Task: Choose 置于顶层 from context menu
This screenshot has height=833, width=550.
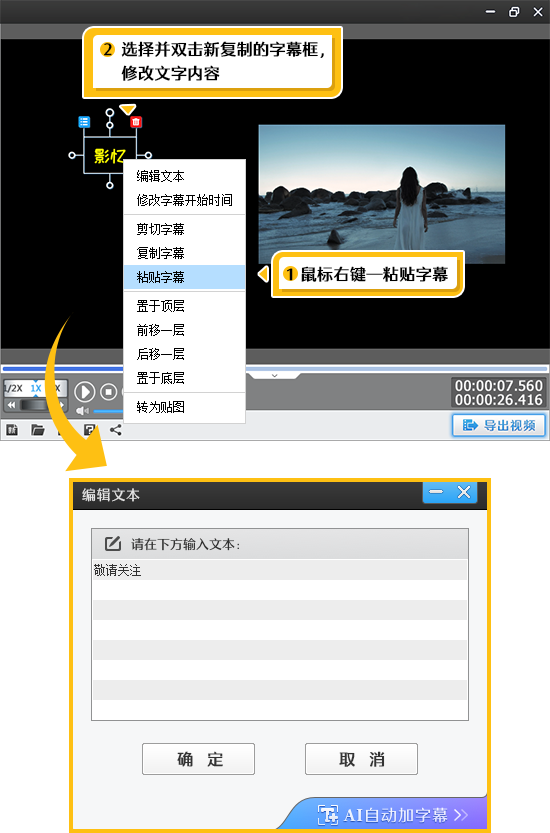Action: (x=184, y=306)
